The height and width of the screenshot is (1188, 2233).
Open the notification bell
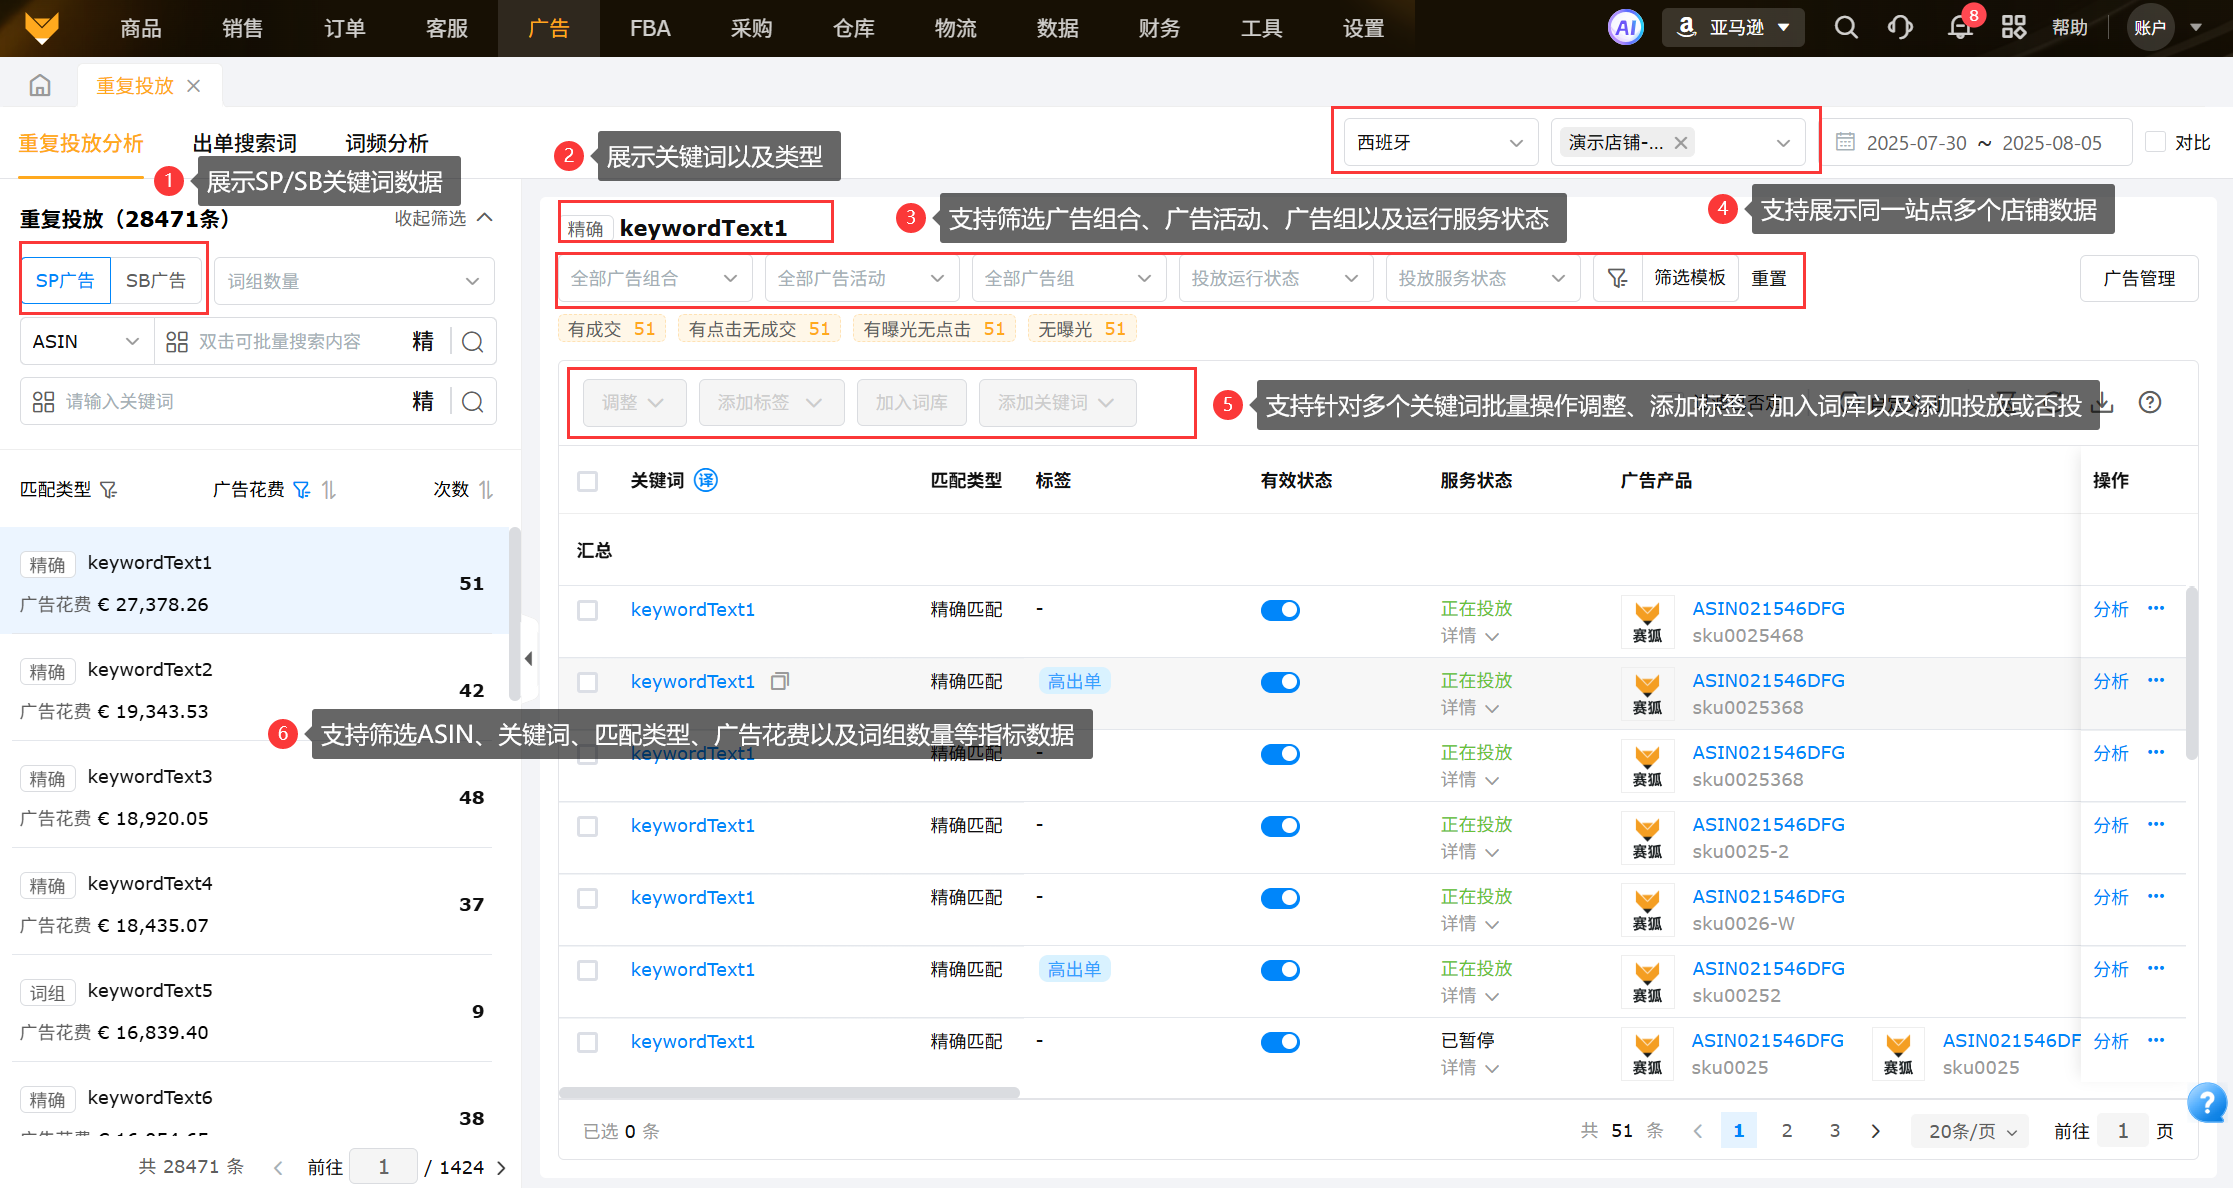[x=1959, y=28]
